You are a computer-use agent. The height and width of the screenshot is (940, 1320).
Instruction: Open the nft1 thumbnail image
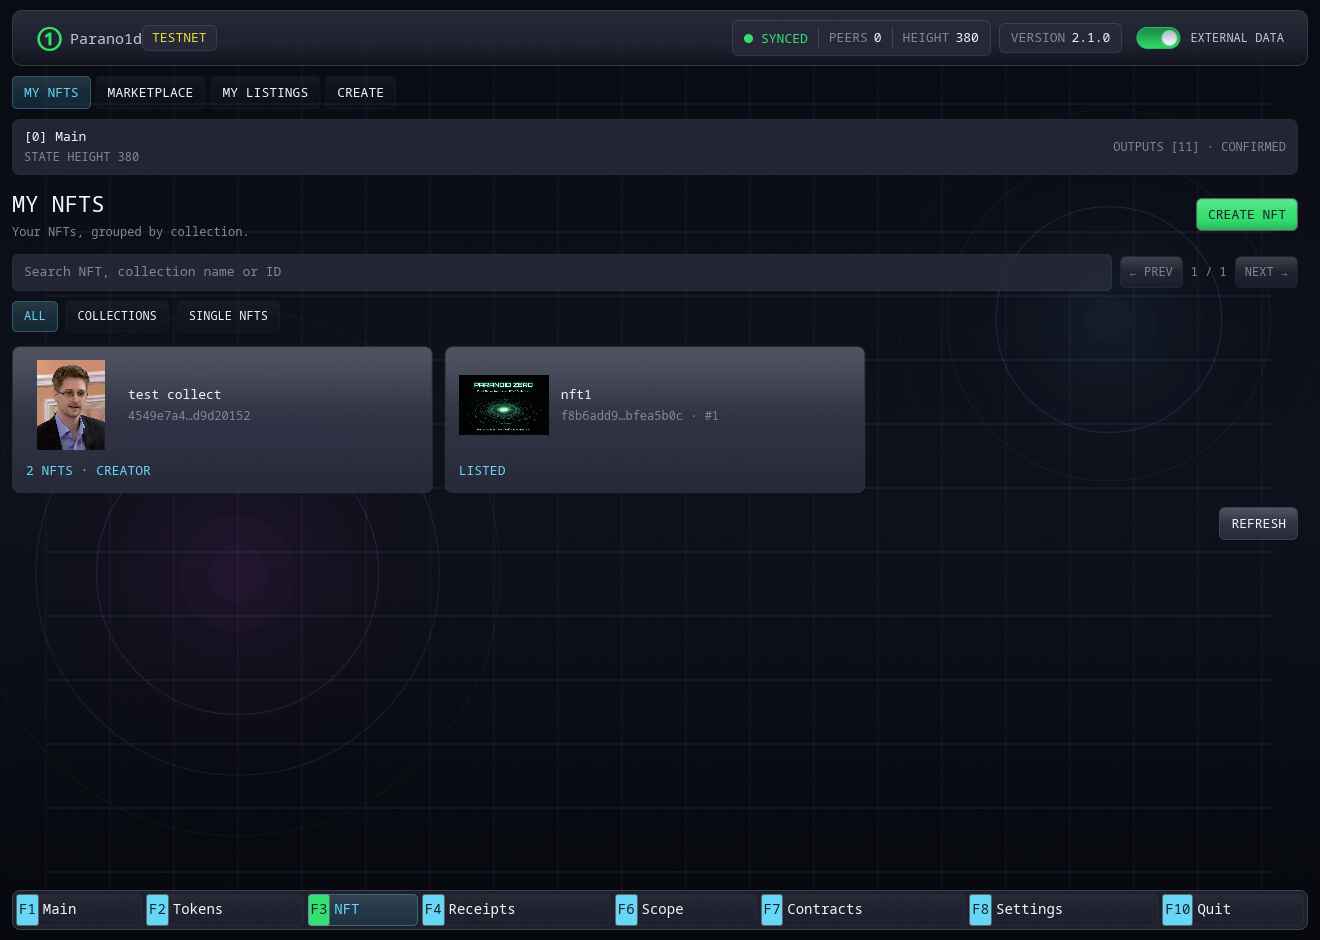[504, 405]
